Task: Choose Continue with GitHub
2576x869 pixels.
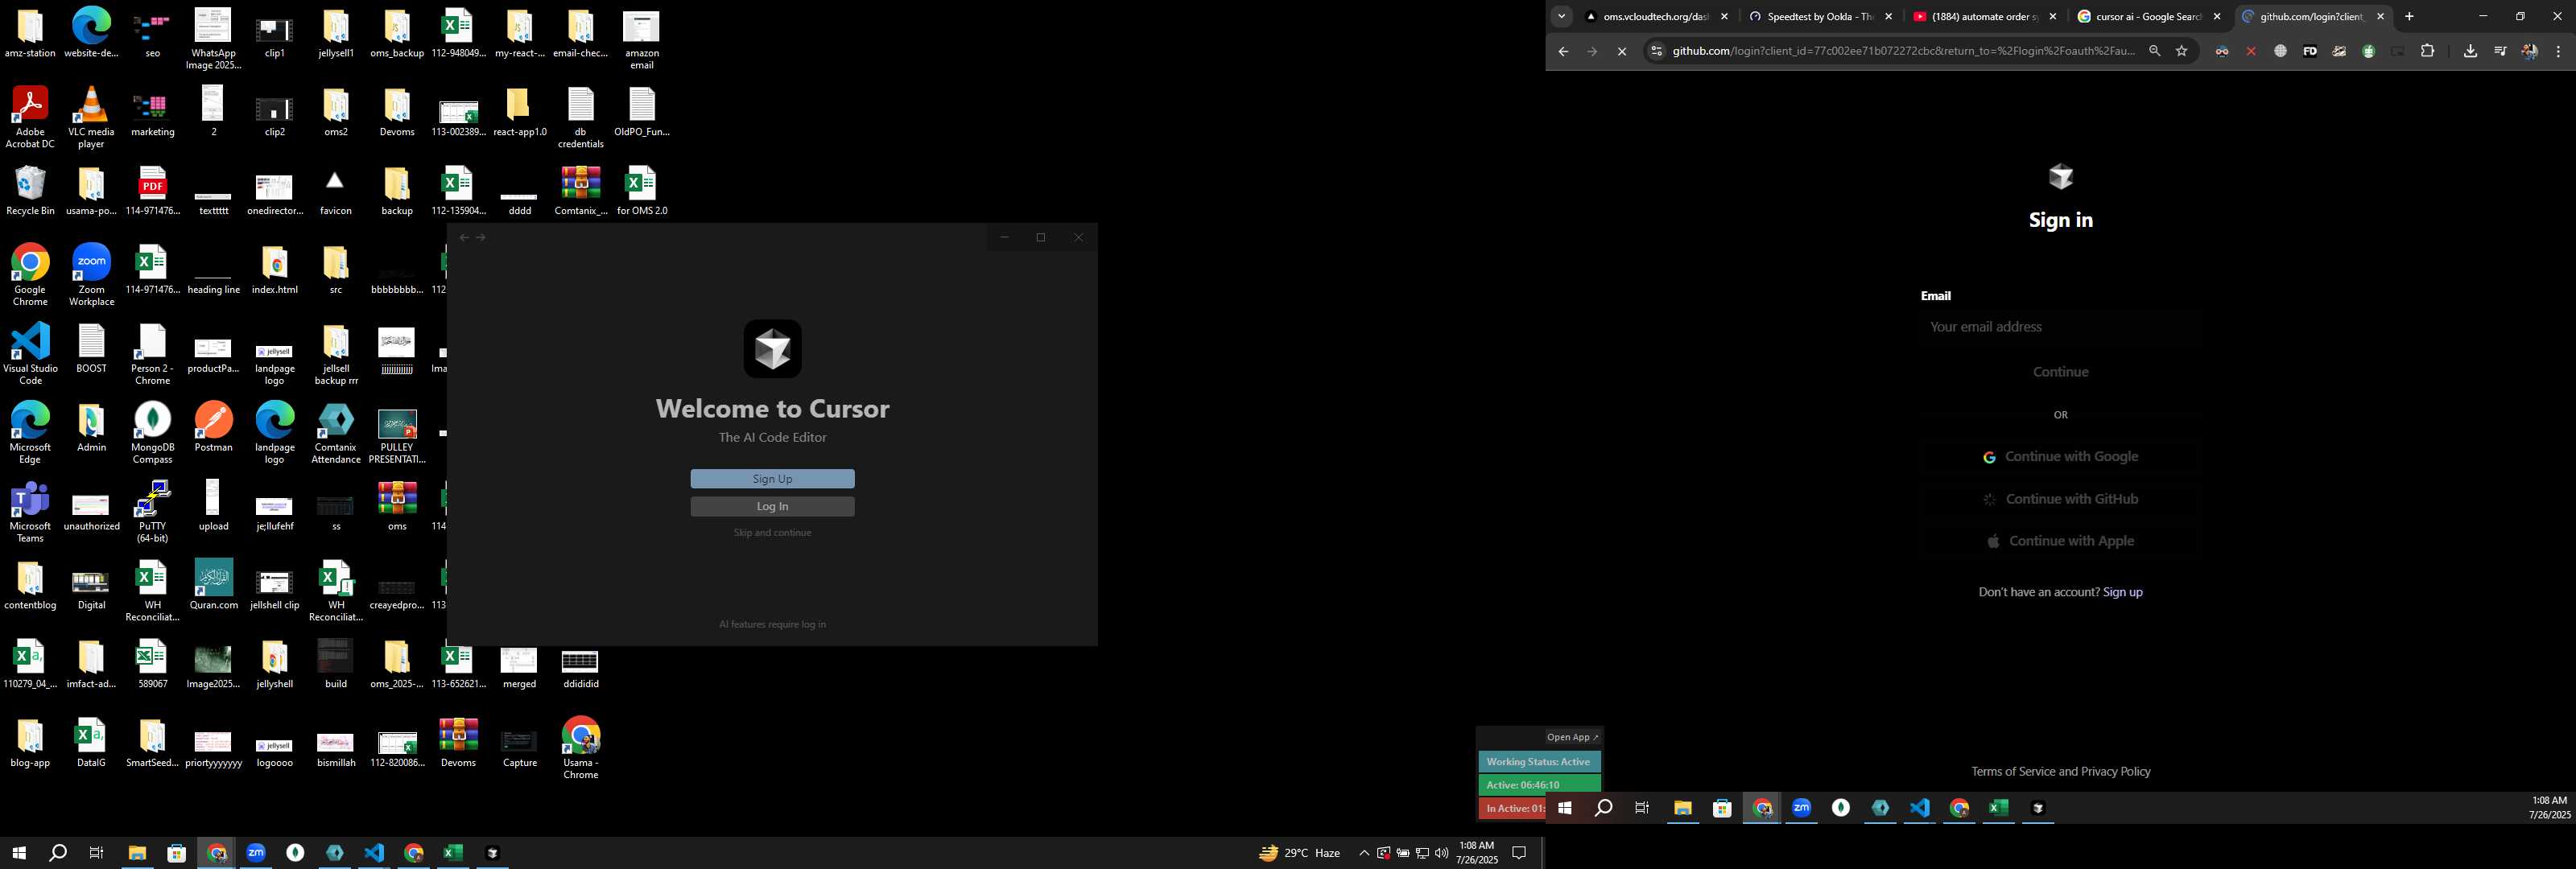Action: (x=2060, y=499)
